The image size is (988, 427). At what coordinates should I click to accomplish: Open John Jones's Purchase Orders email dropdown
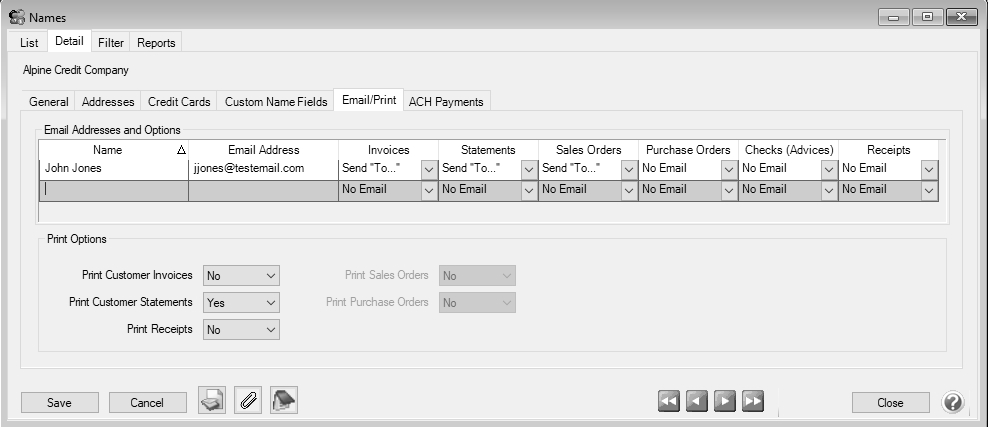coord(729,169)
